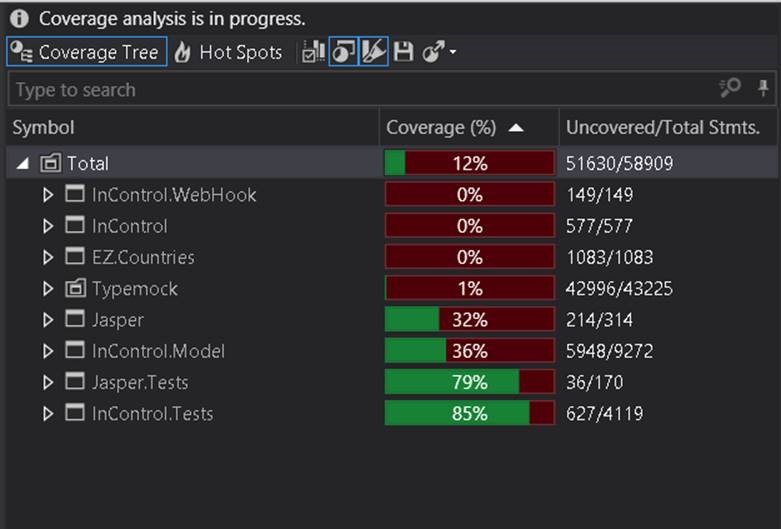The height and width of the screenshot is (529, 781).
Task: Click the InControl.WebHook assembly icon
Action: tap(75, 194)
